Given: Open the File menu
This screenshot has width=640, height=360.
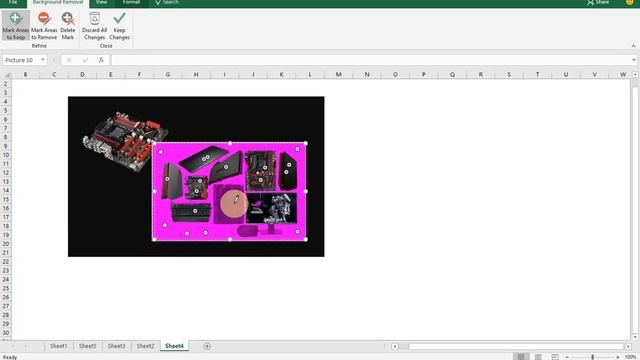Looking at the screenshot, I should [x=13, y=2].
